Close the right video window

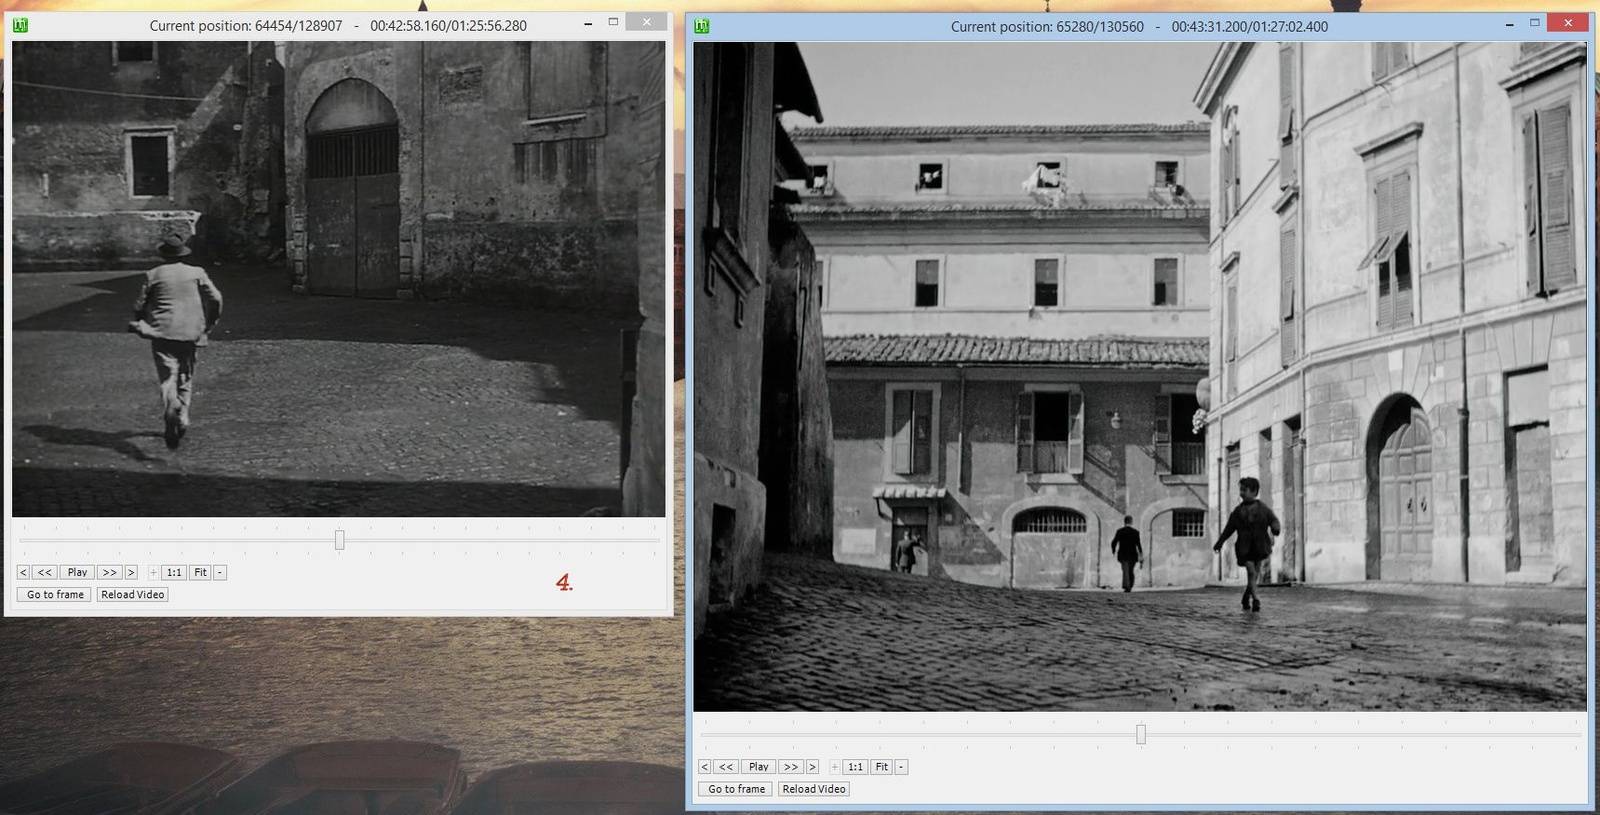click(x=1568, y=23)
